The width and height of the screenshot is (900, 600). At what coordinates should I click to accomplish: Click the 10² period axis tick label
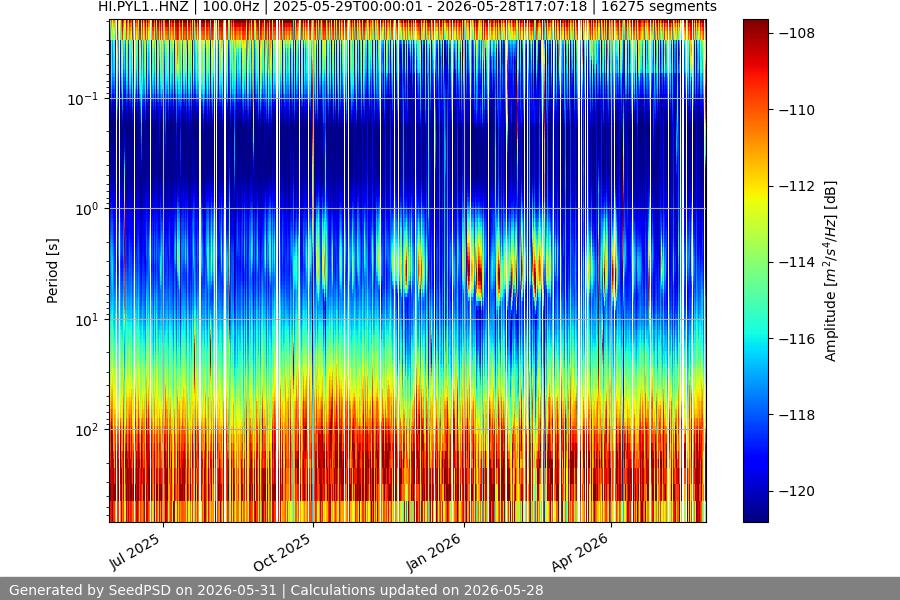[x=87, y=430]
